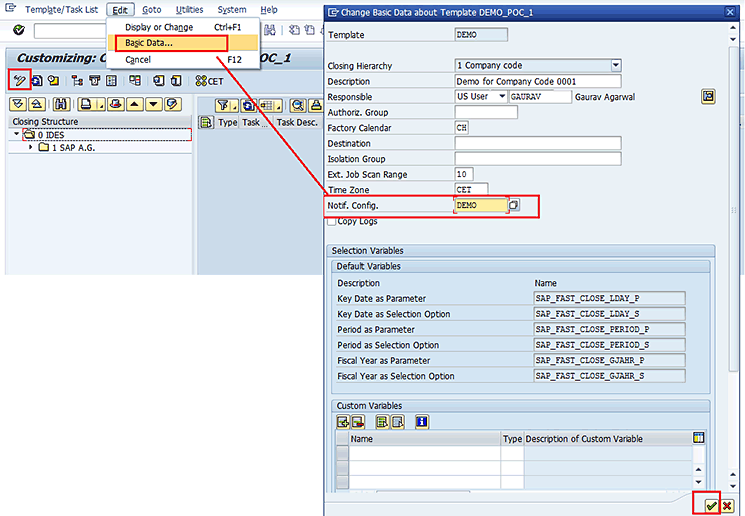Click the Display/Change pencil toolbar icon
The image size is (745, 516).
coord(18,80)
